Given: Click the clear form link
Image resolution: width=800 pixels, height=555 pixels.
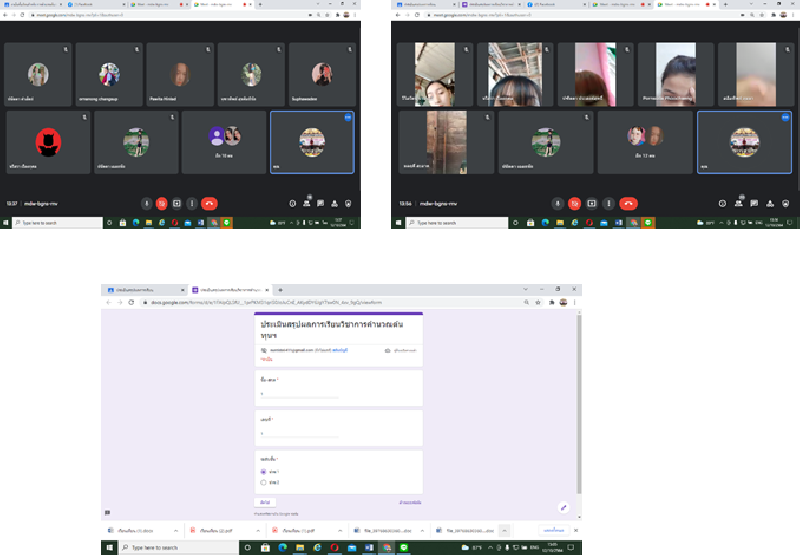Looking at the screenshot, I should (410, 501).
